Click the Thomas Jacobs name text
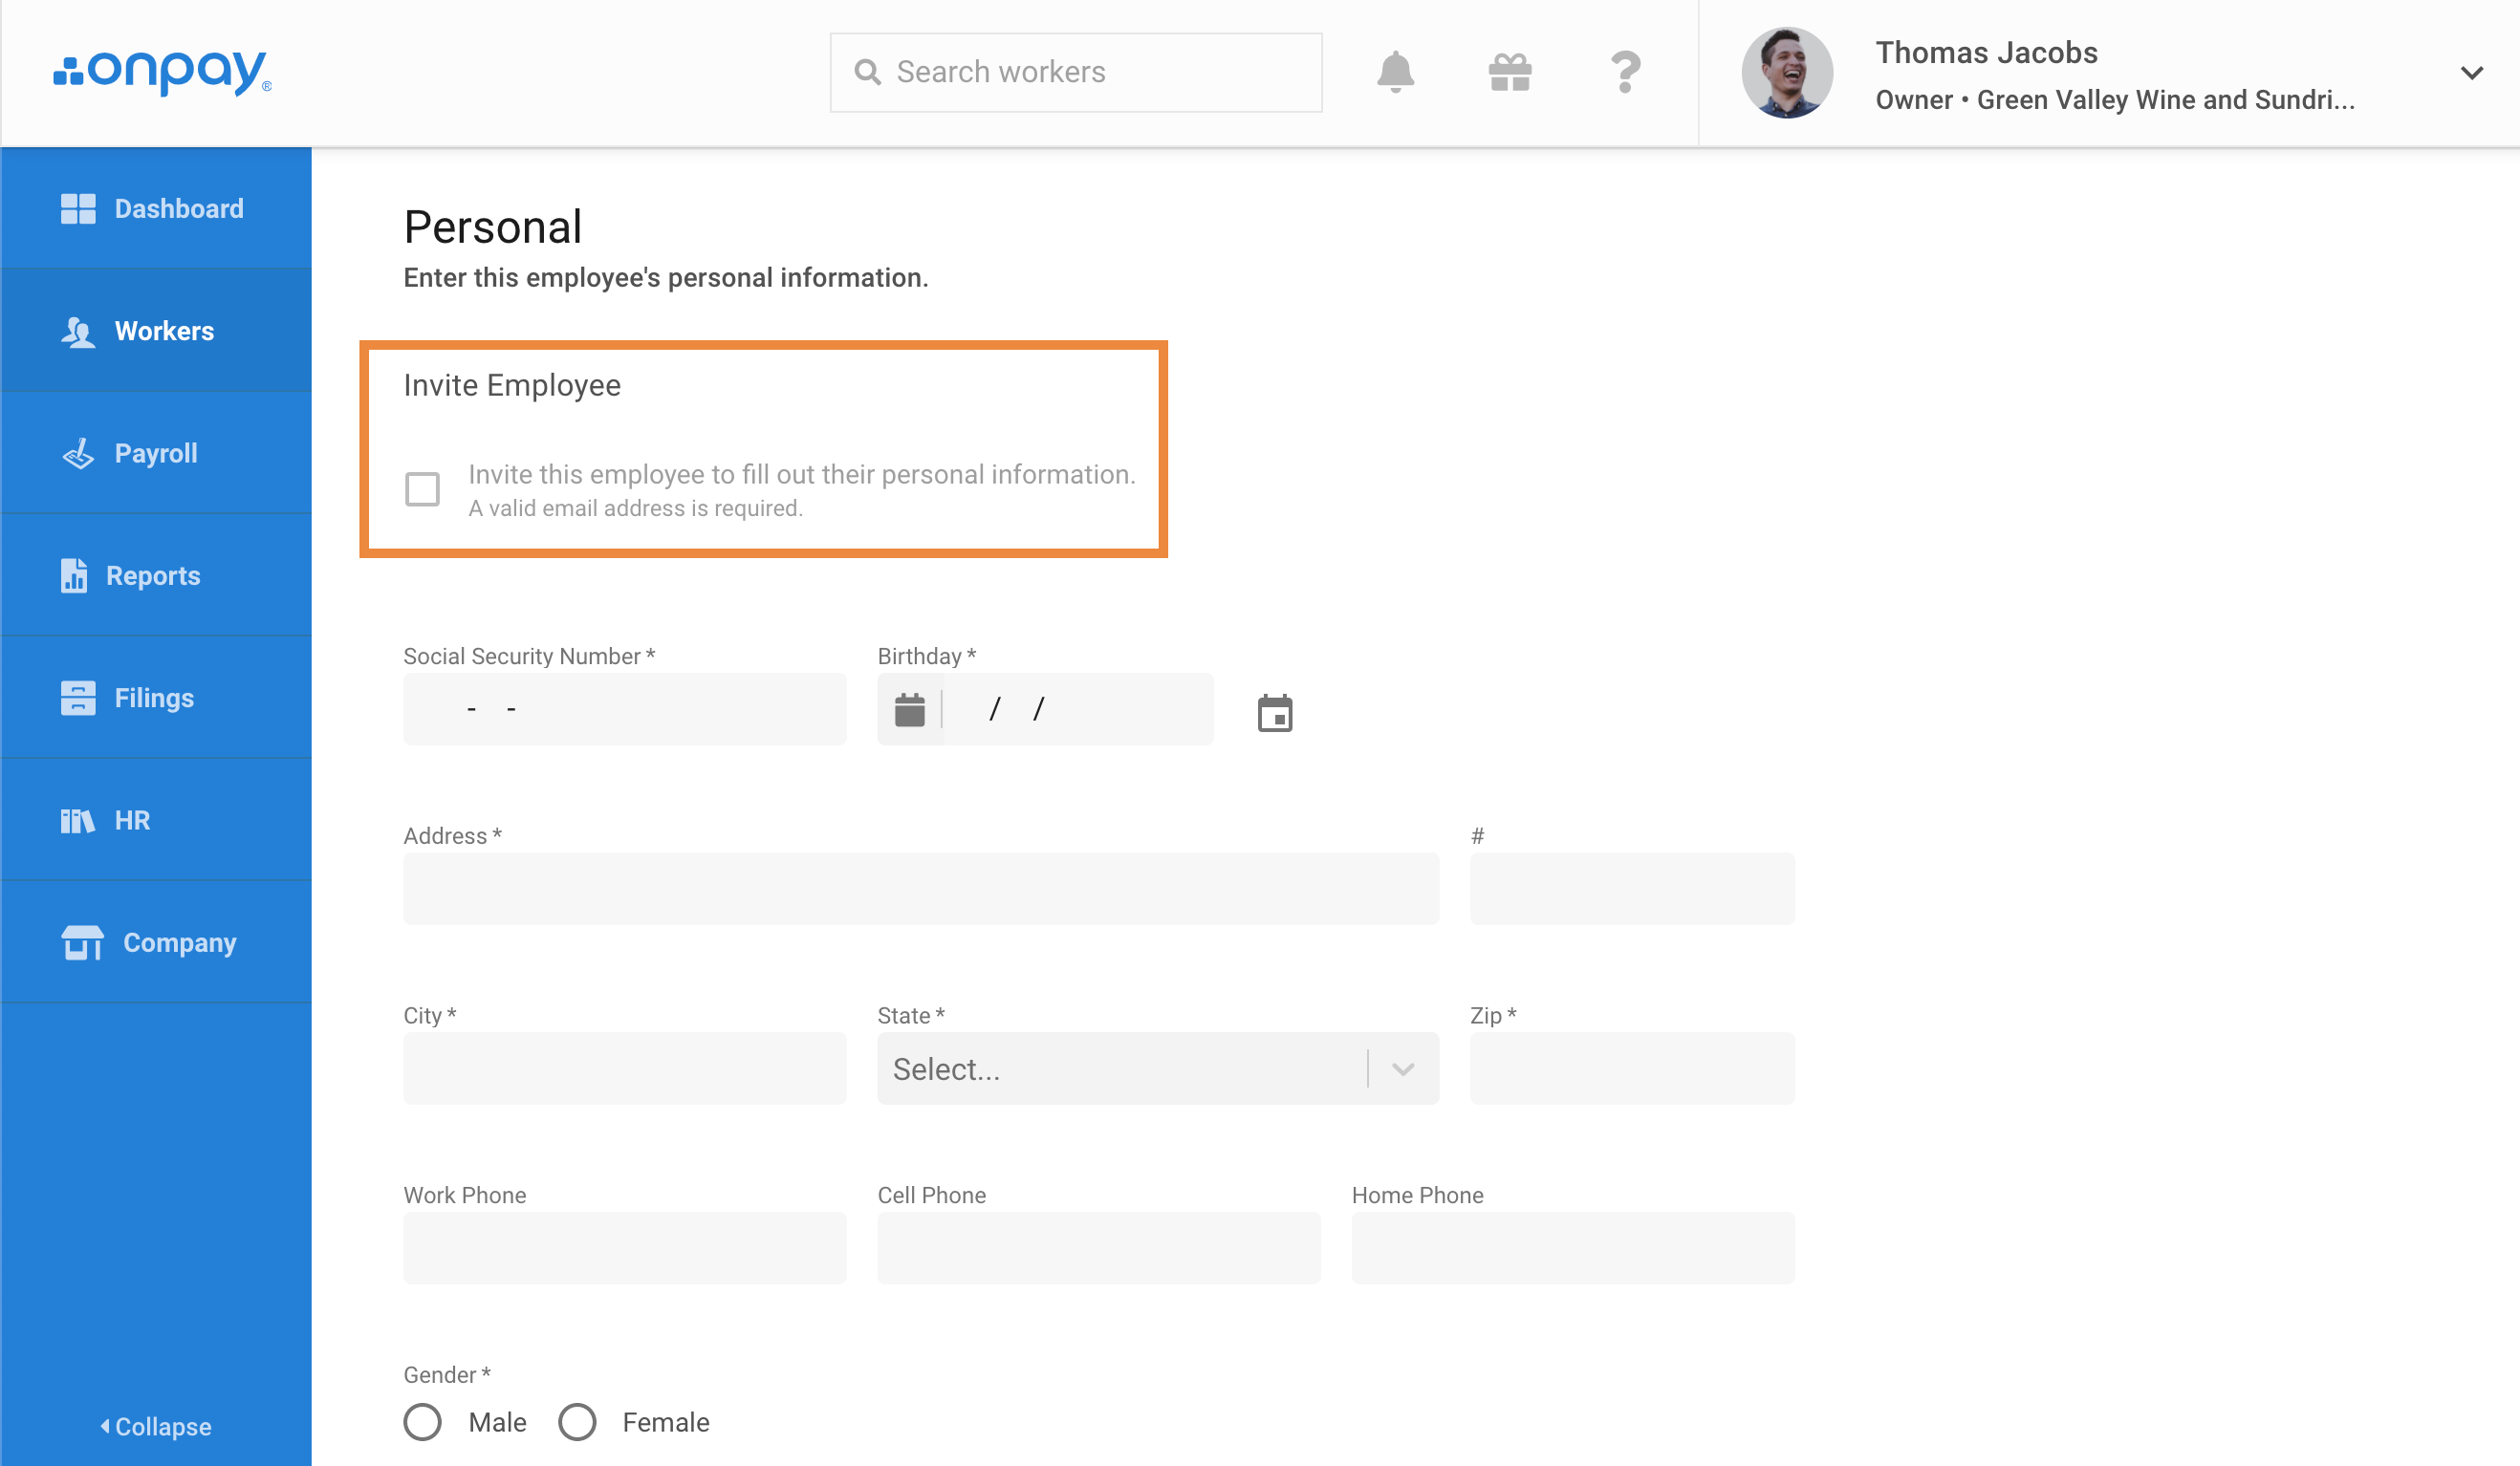Viewport: 2520px width, 1466px height. 1986,52
